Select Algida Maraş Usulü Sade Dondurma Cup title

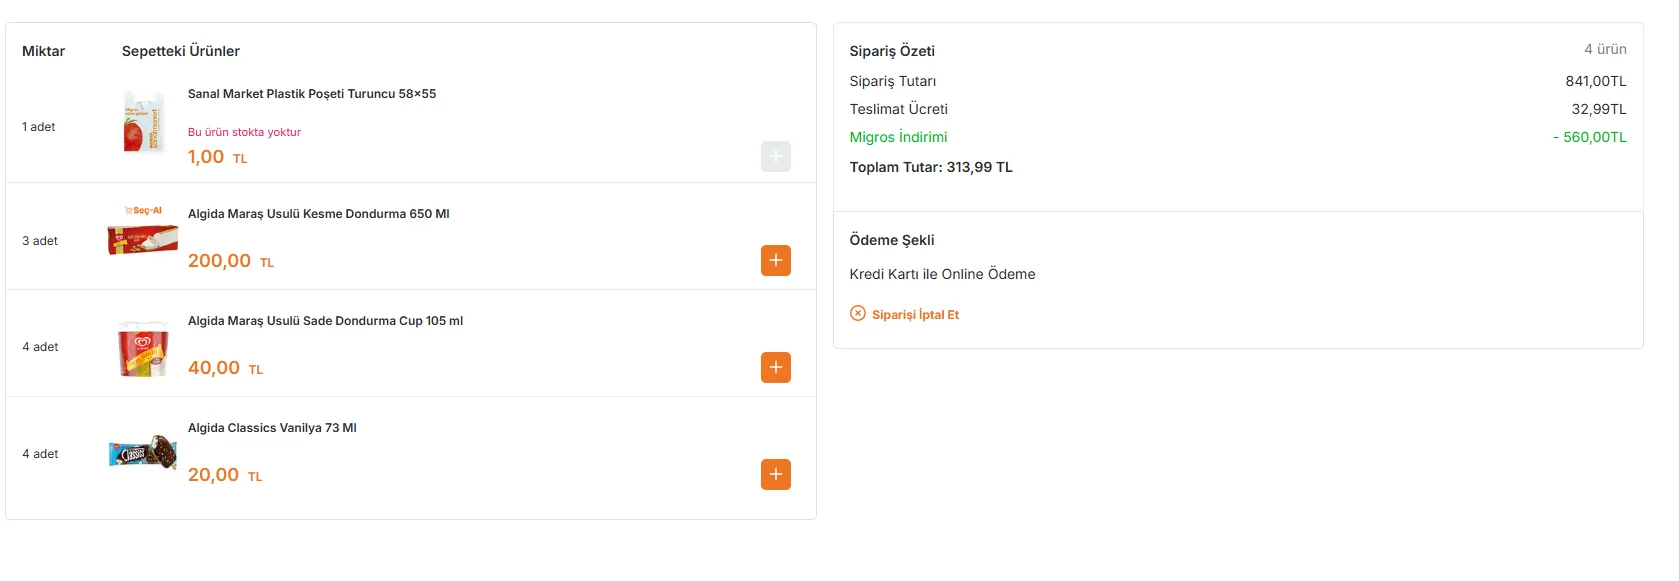[325, 321]
